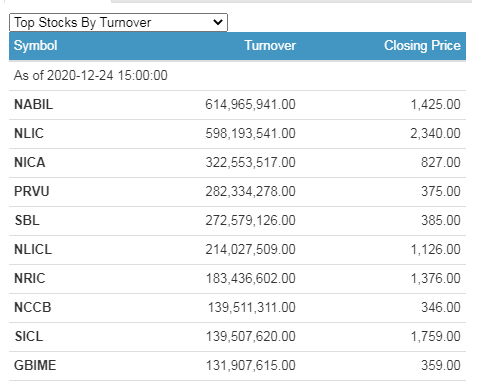This screenshot has width=483, height=381.
Task: Open the GBIME stock symbol
Action: 35,366
